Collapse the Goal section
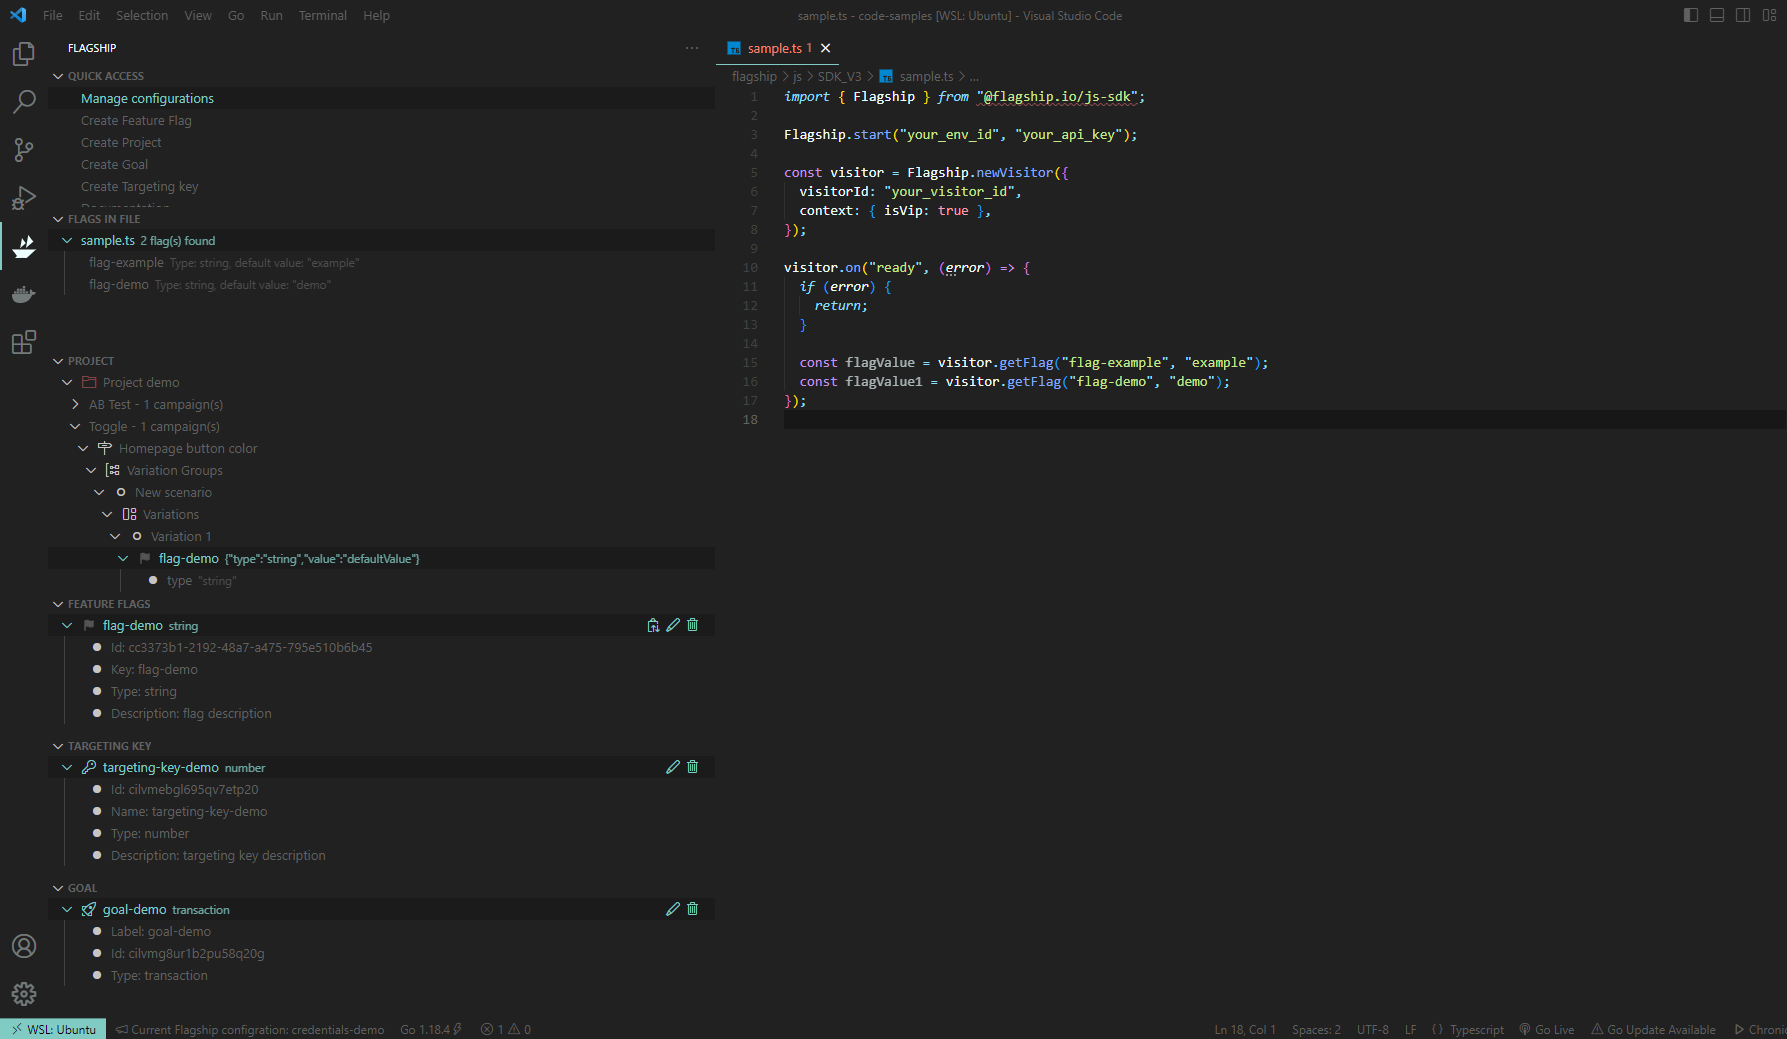This screenshot has height=1039, width=1787. pyautogui.click(x=58, y=888)
